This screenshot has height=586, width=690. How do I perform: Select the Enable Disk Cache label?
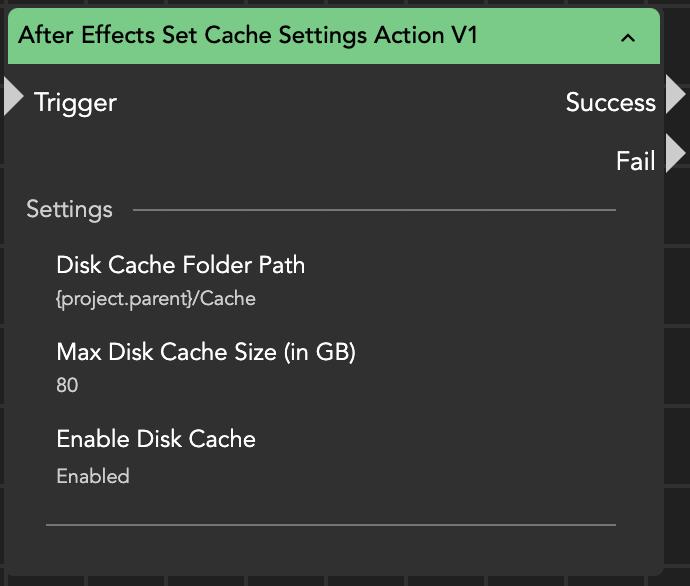156,439
